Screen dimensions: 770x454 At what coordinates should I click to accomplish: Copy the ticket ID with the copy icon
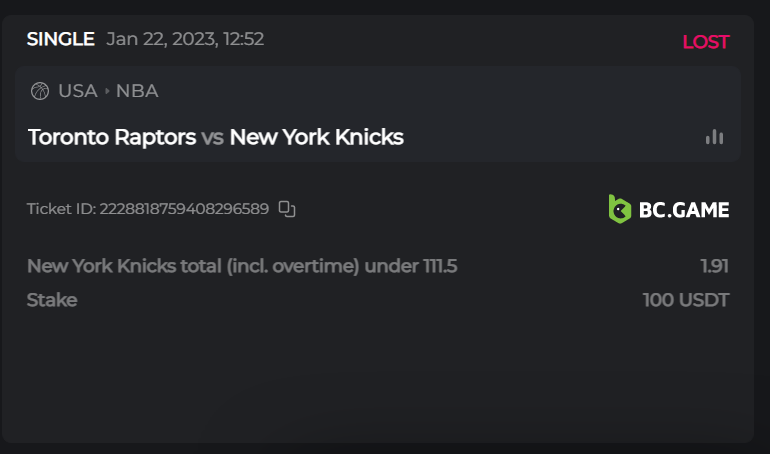(x=287, y=209)
